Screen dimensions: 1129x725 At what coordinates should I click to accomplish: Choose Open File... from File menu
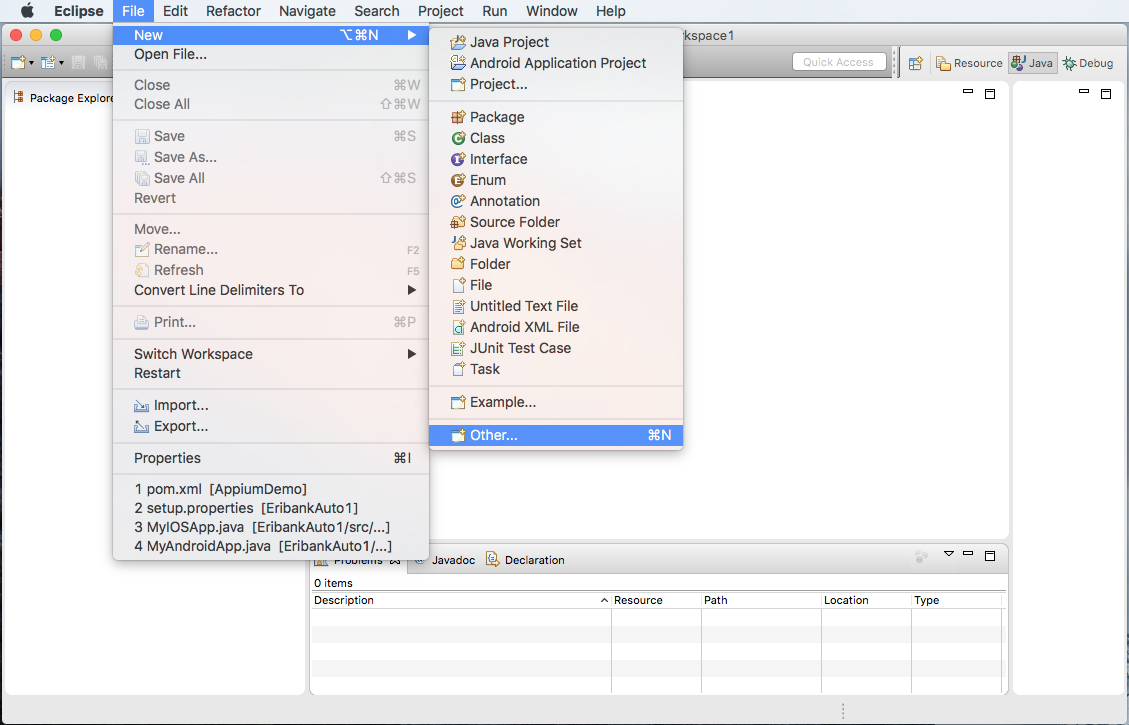(271, 55)
